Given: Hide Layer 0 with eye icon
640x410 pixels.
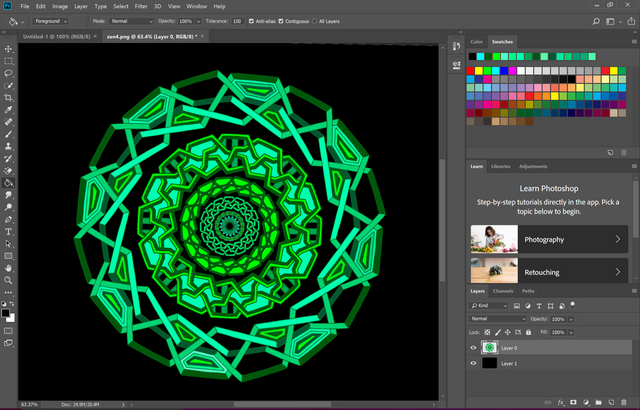Looking at the screenshot, I should [474, 347].
